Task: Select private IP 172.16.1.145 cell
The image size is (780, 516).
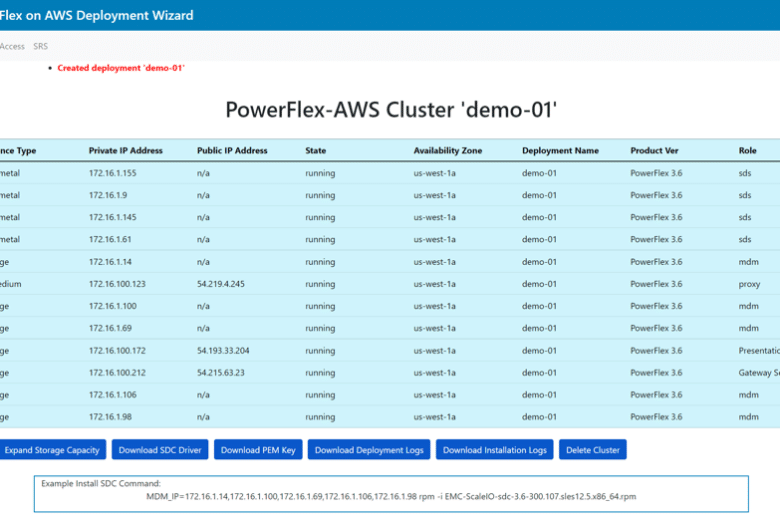Action: coord(112,217)
